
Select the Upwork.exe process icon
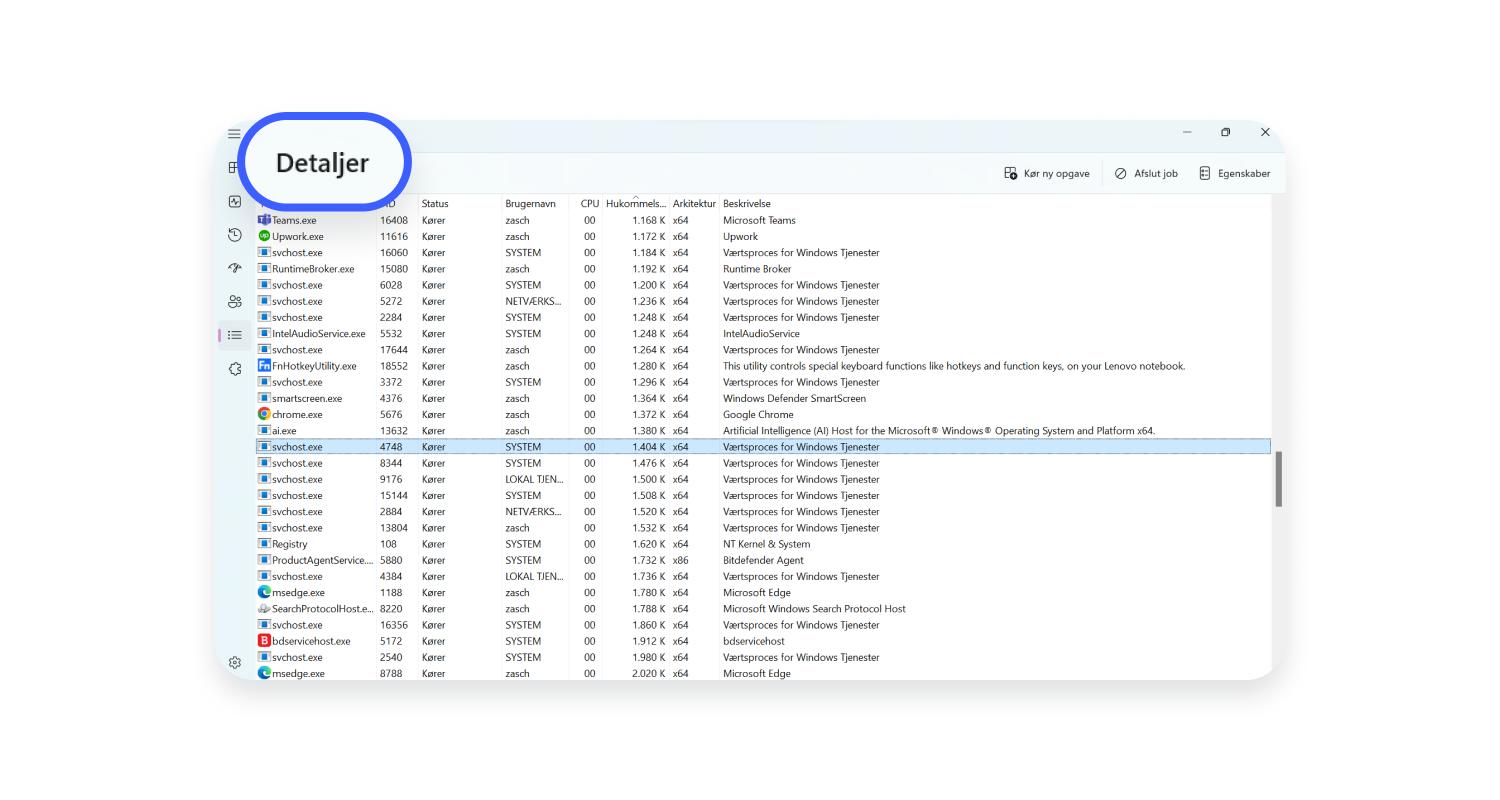tap(264, 237)
